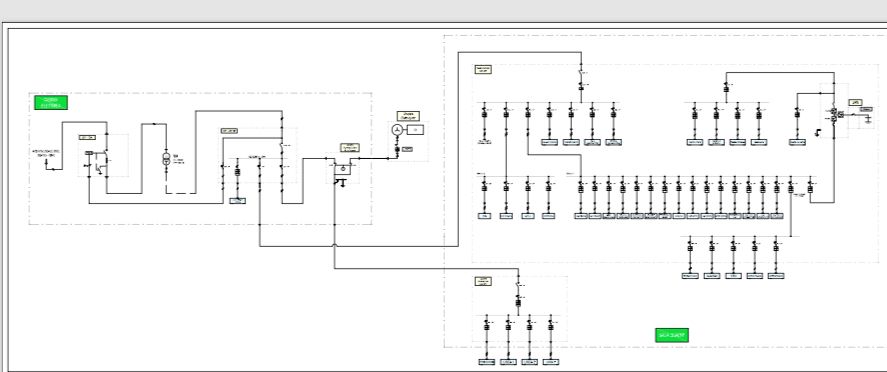Click the generator circle symbol
This screenshot has width=887, height=372.
(x=396, y=130)
